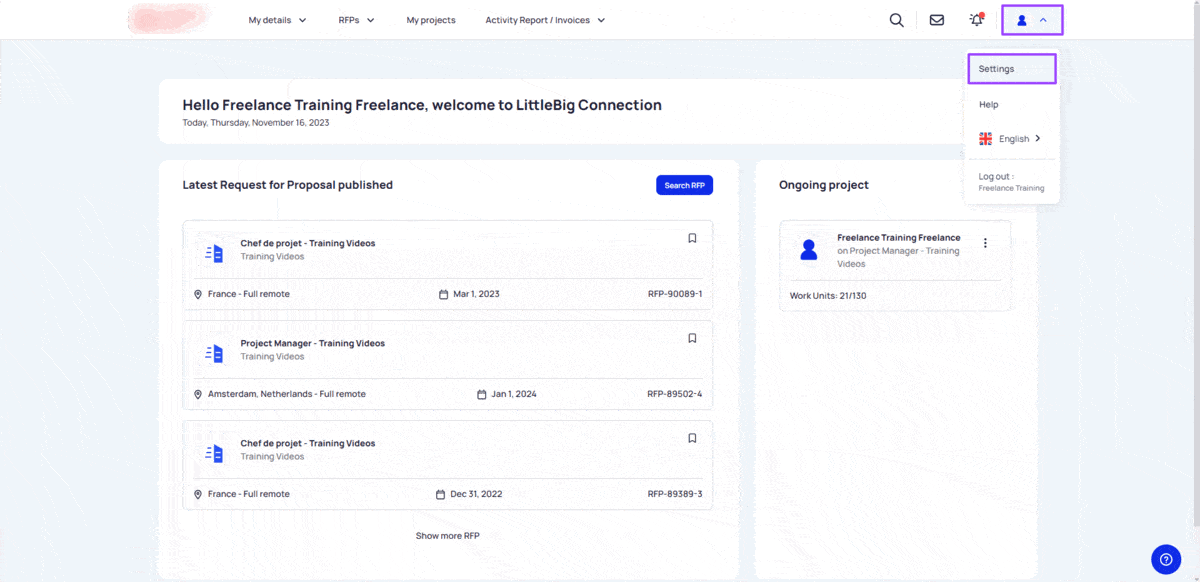Open Freelance Training Freelance ongoing project
The image size is (1200, 582).
899,238
